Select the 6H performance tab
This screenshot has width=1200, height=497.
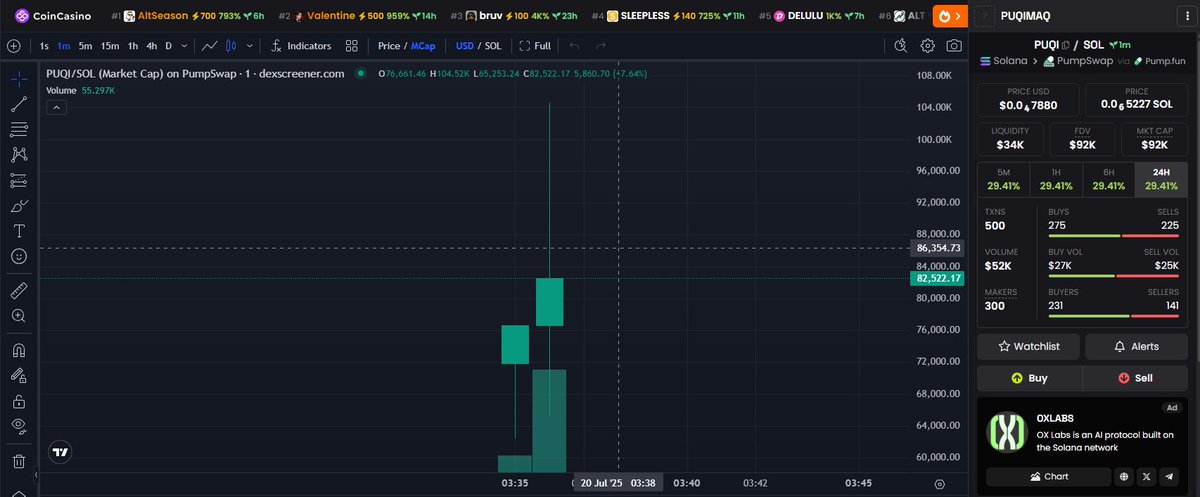point(1108,179)
